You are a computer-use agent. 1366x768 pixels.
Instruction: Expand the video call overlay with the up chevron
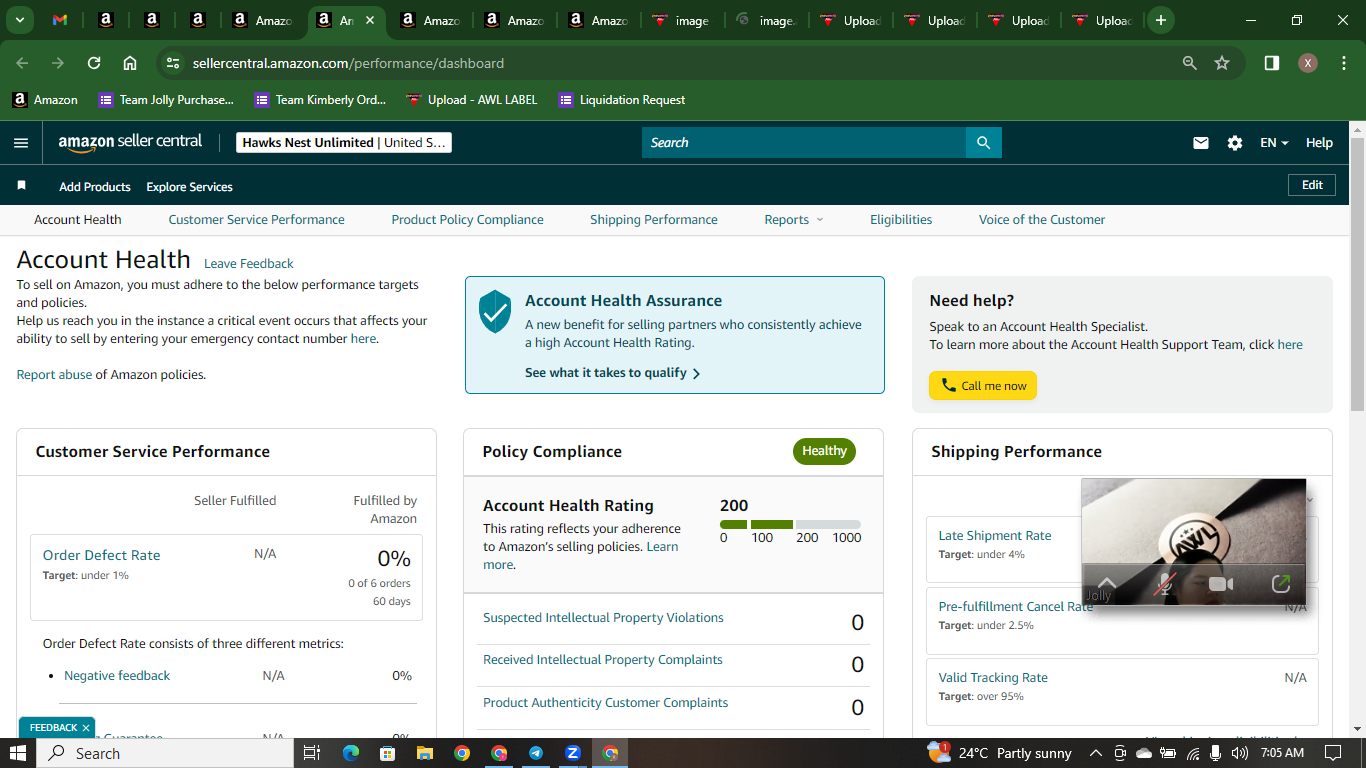pyautogui.click(x=1106, y=583)
